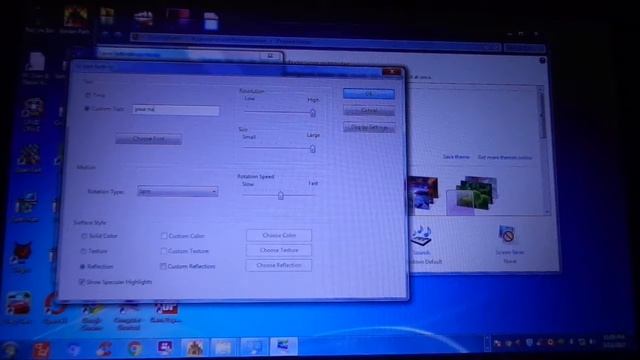Screen dimensions: 640x360
Task: Enable the Custom Color checkbox
Action: (164, 236)
